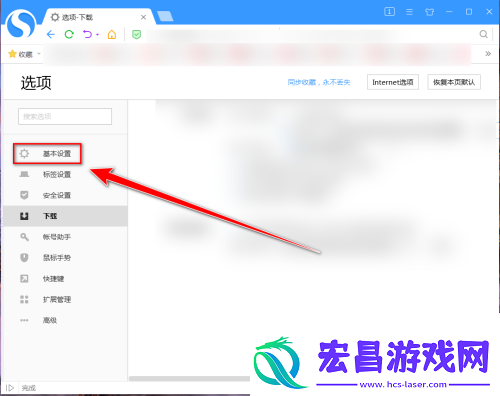500x396 pixels.
Task: Open the skin shirt icon in title bar
Action: (x=430, y=12)
